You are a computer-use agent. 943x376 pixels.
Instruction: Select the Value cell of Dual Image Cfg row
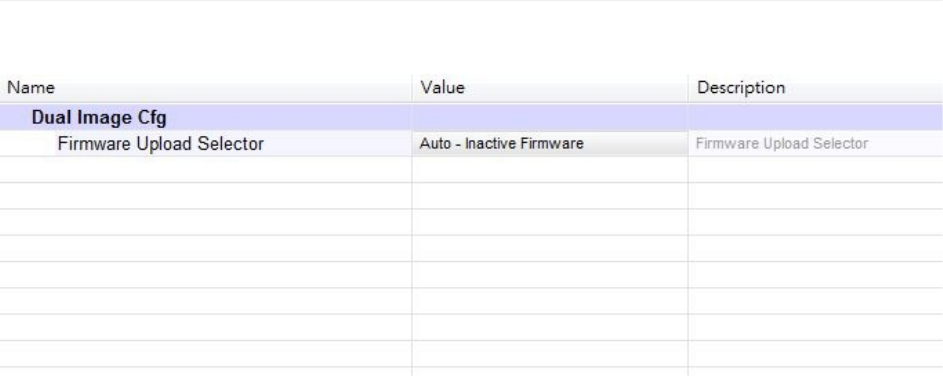[550, 117]
